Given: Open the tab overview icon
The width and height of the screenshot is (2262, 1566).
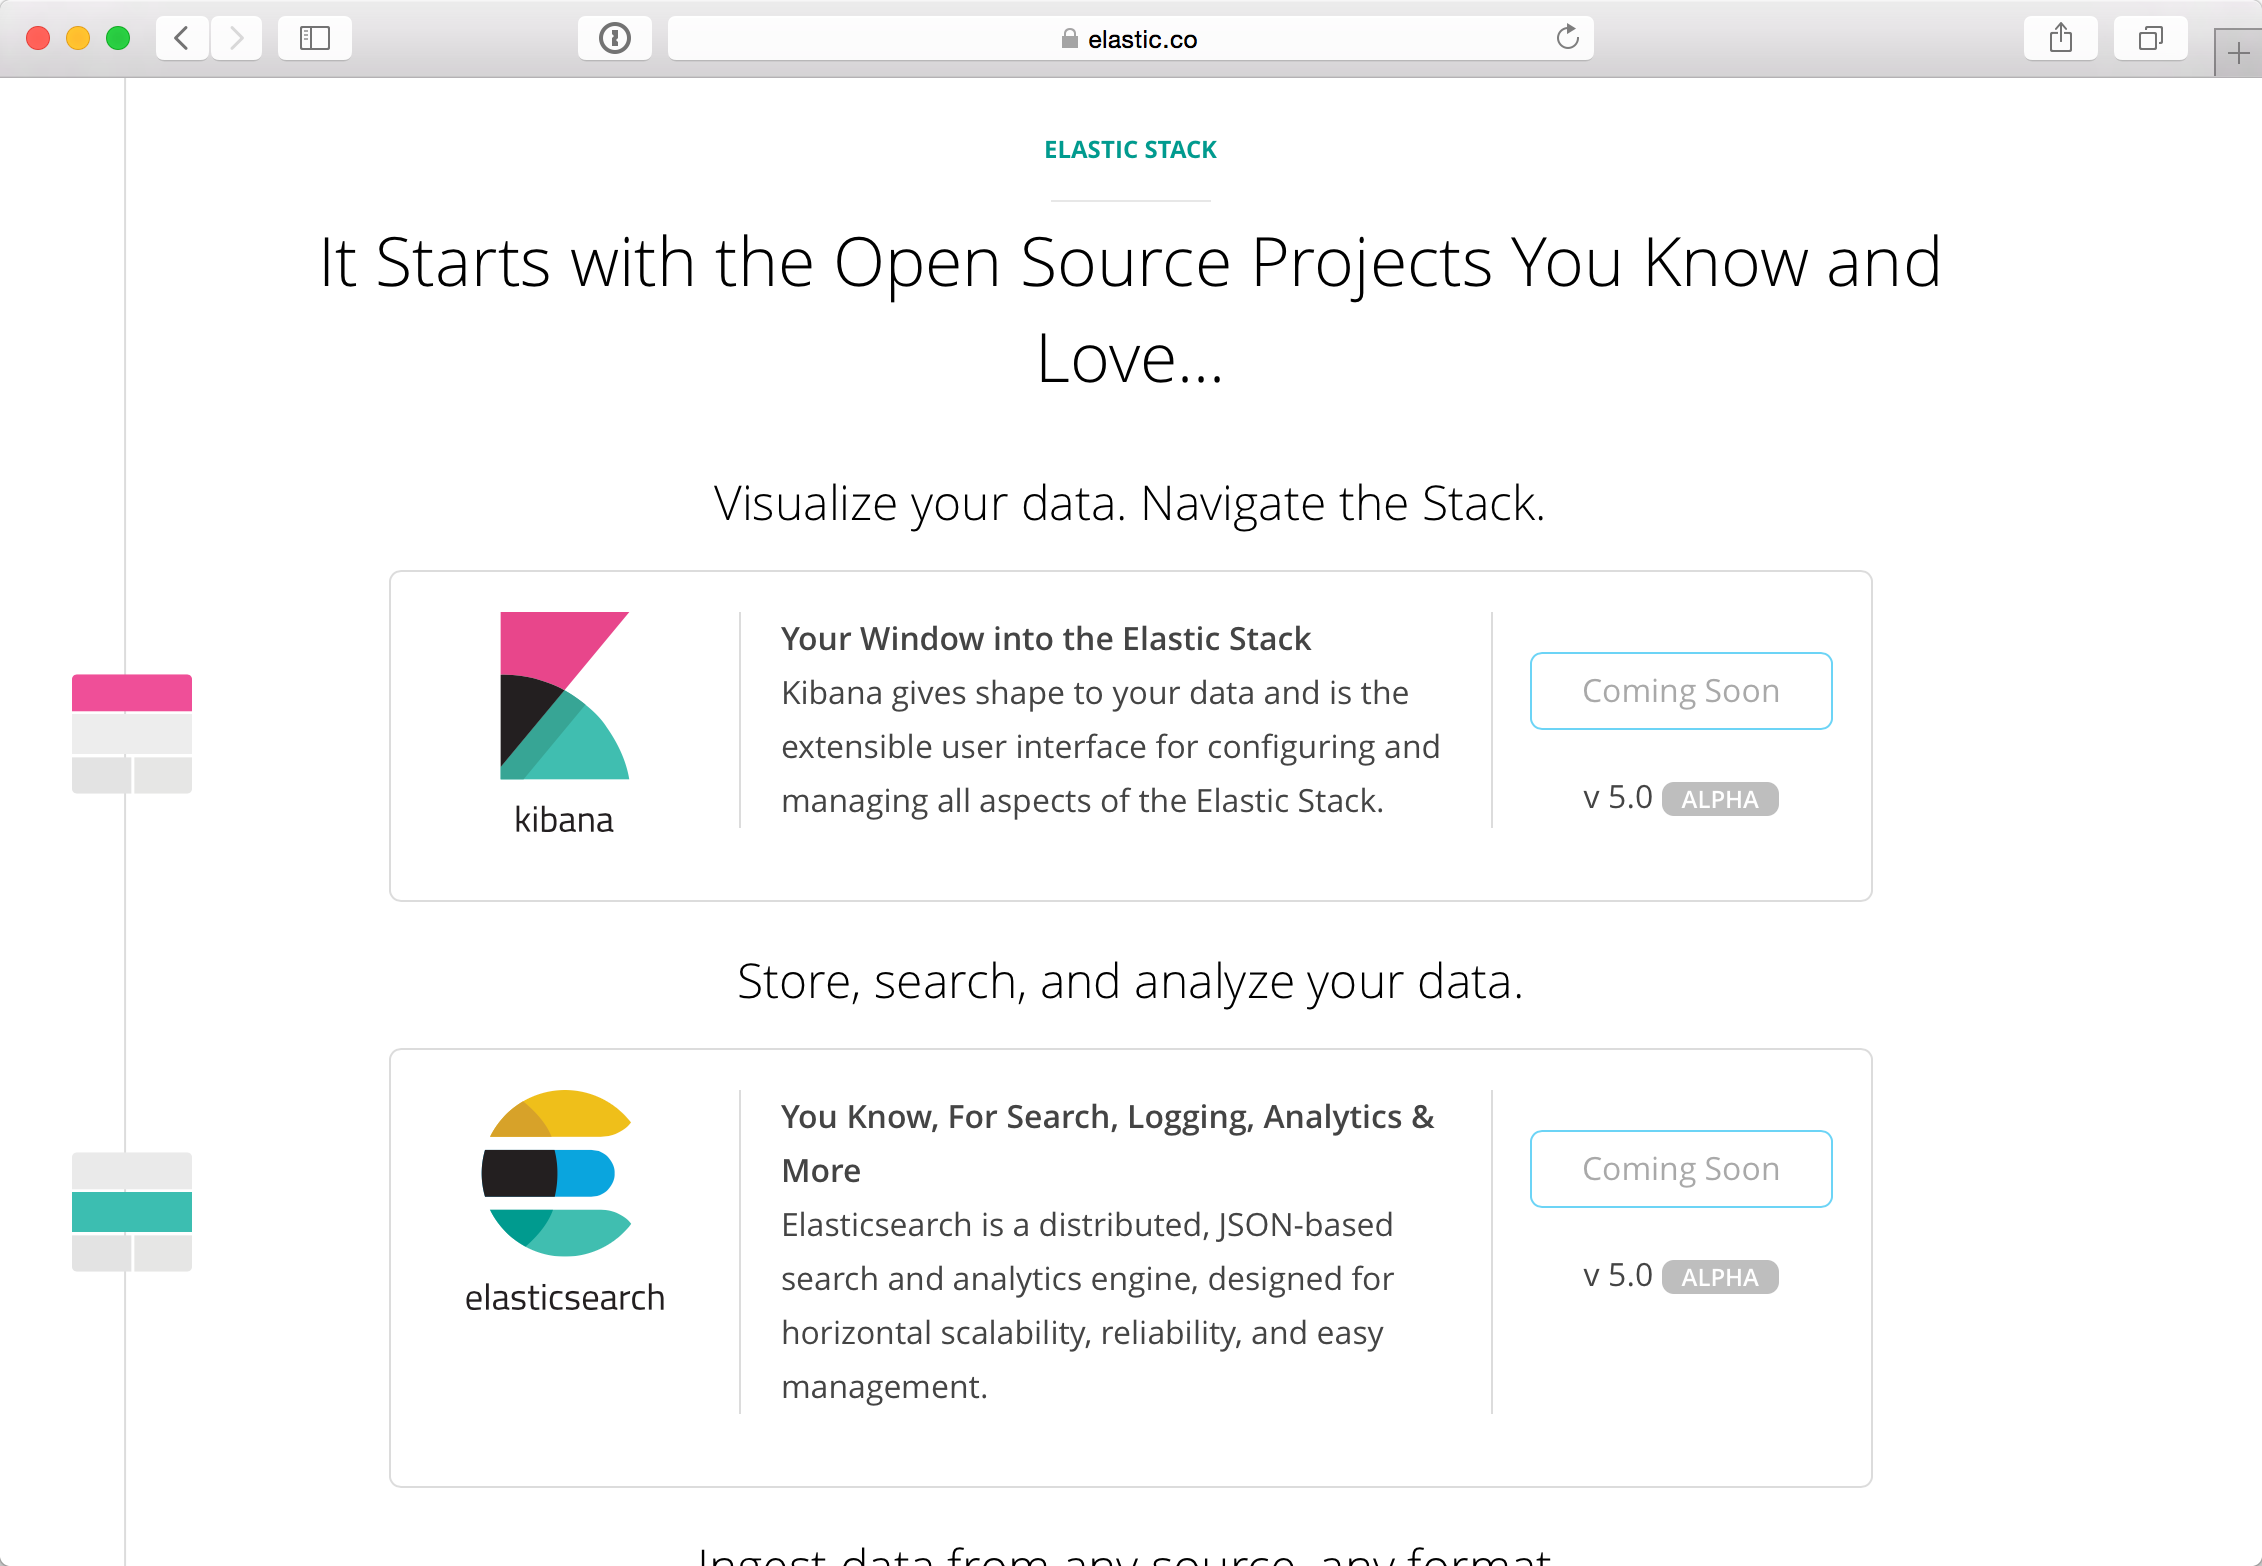Looking at the screenshot, I should coord(2149,38).
